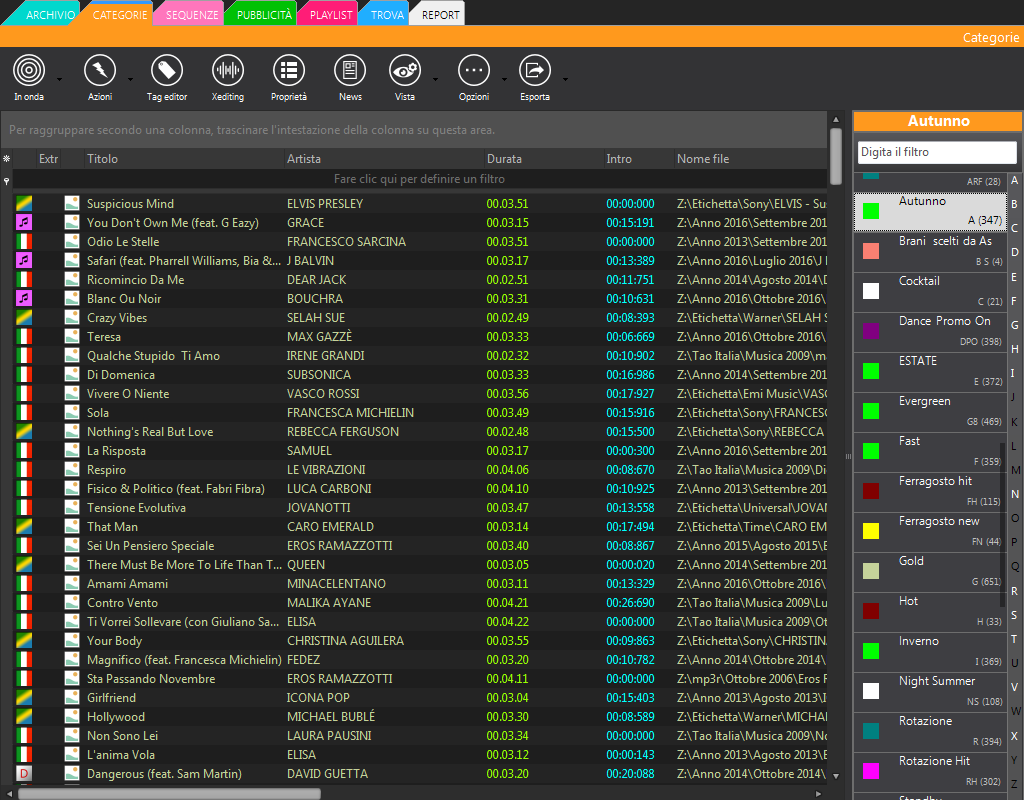Click the category filter text field
Screen dimensions: 1024x800
[x=936, y=152]
